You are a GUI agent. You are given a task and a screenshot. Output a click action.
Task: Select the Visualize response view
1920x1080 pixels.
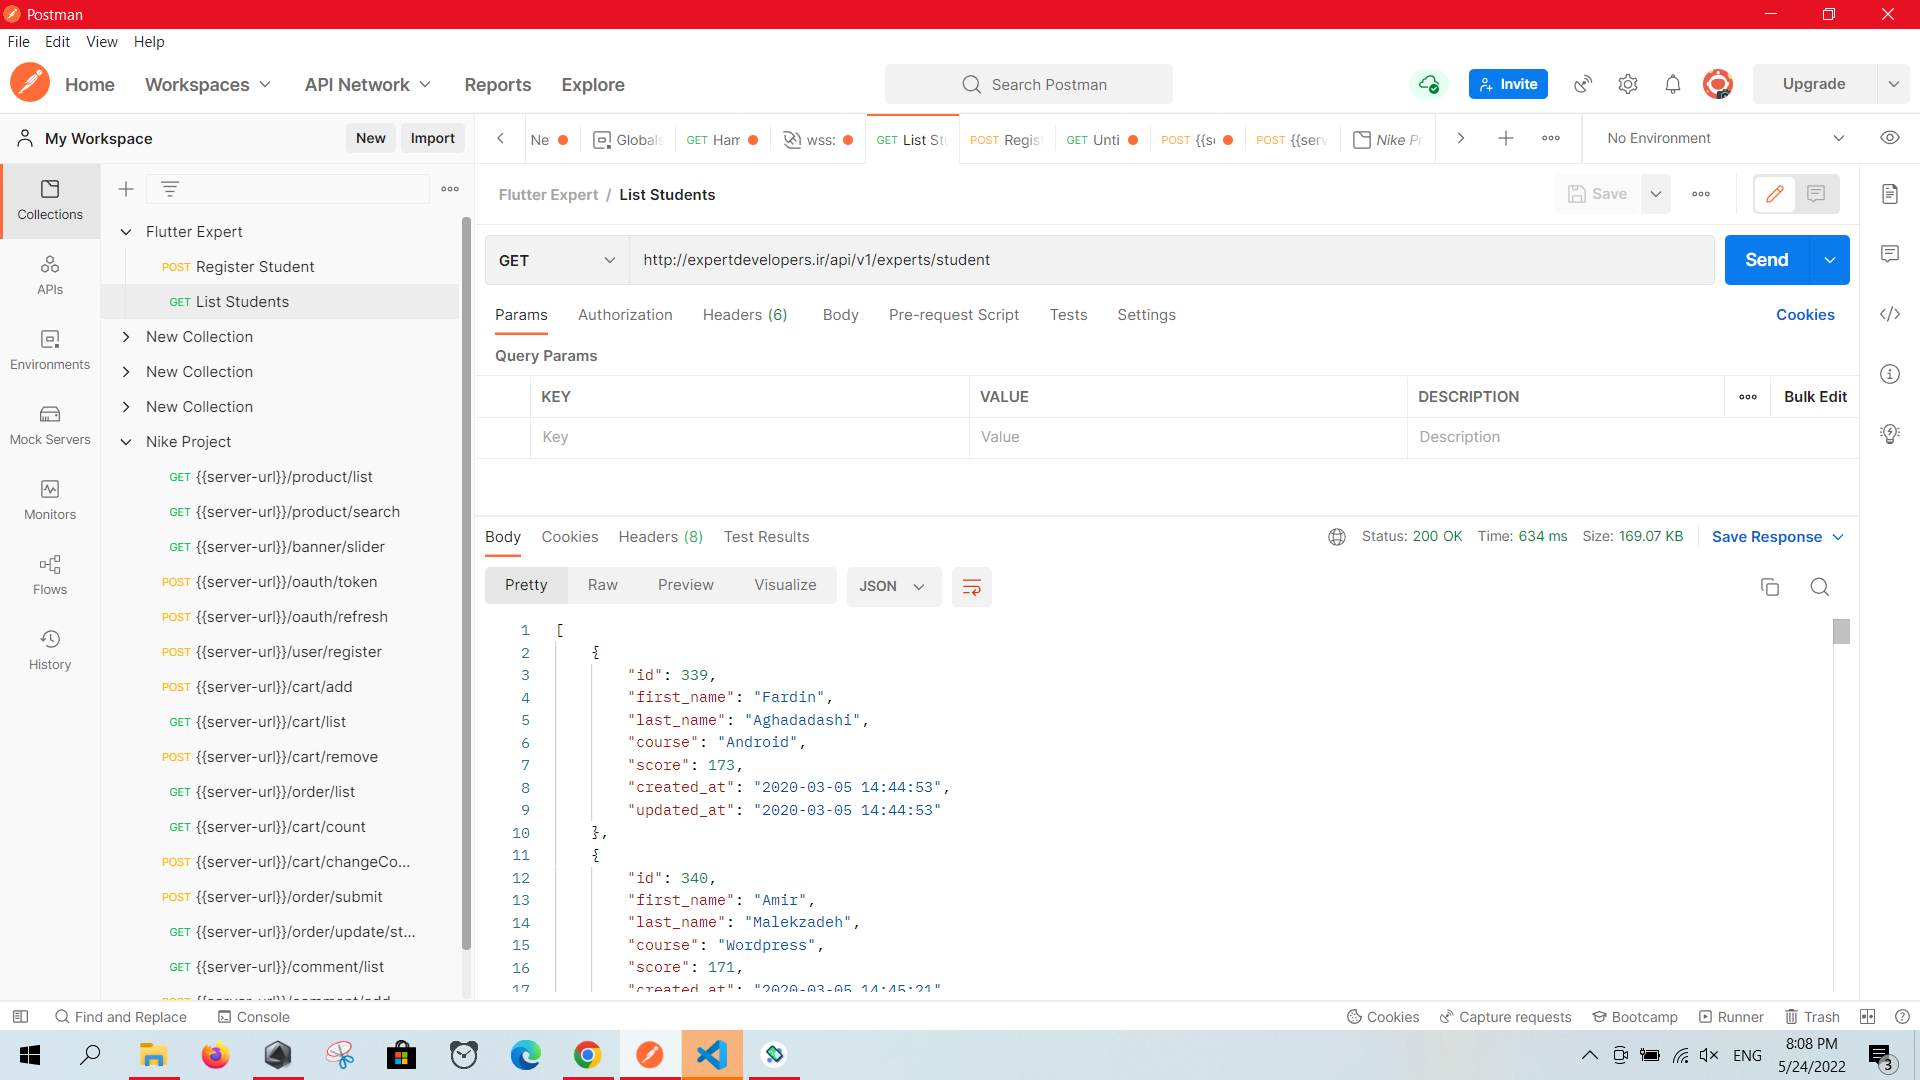(x=785, y=586)
